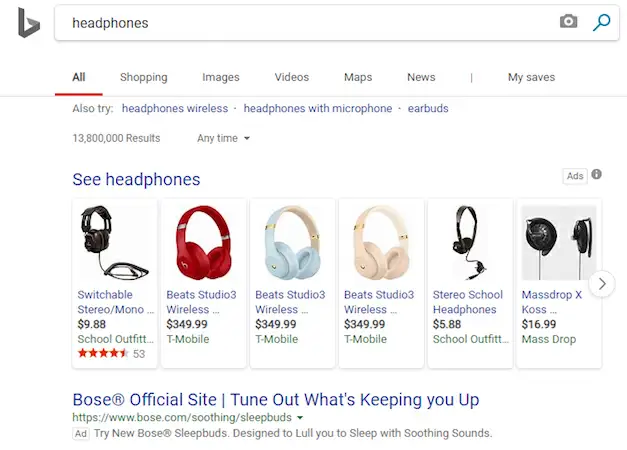Select the Massdrop X Koss product image
The image size is (627, 450).
point(558,243)
